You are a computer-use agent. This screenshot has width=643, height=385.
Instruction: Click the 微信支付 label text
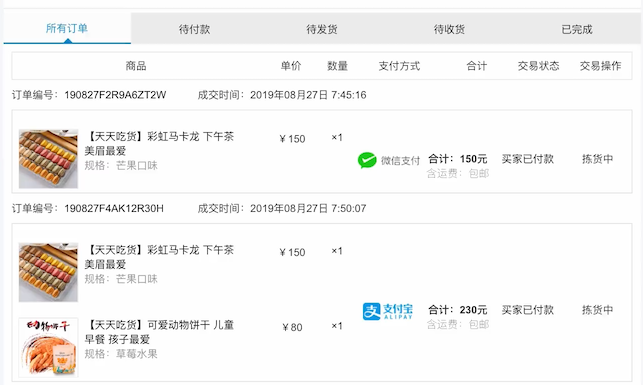click(400, 160)
